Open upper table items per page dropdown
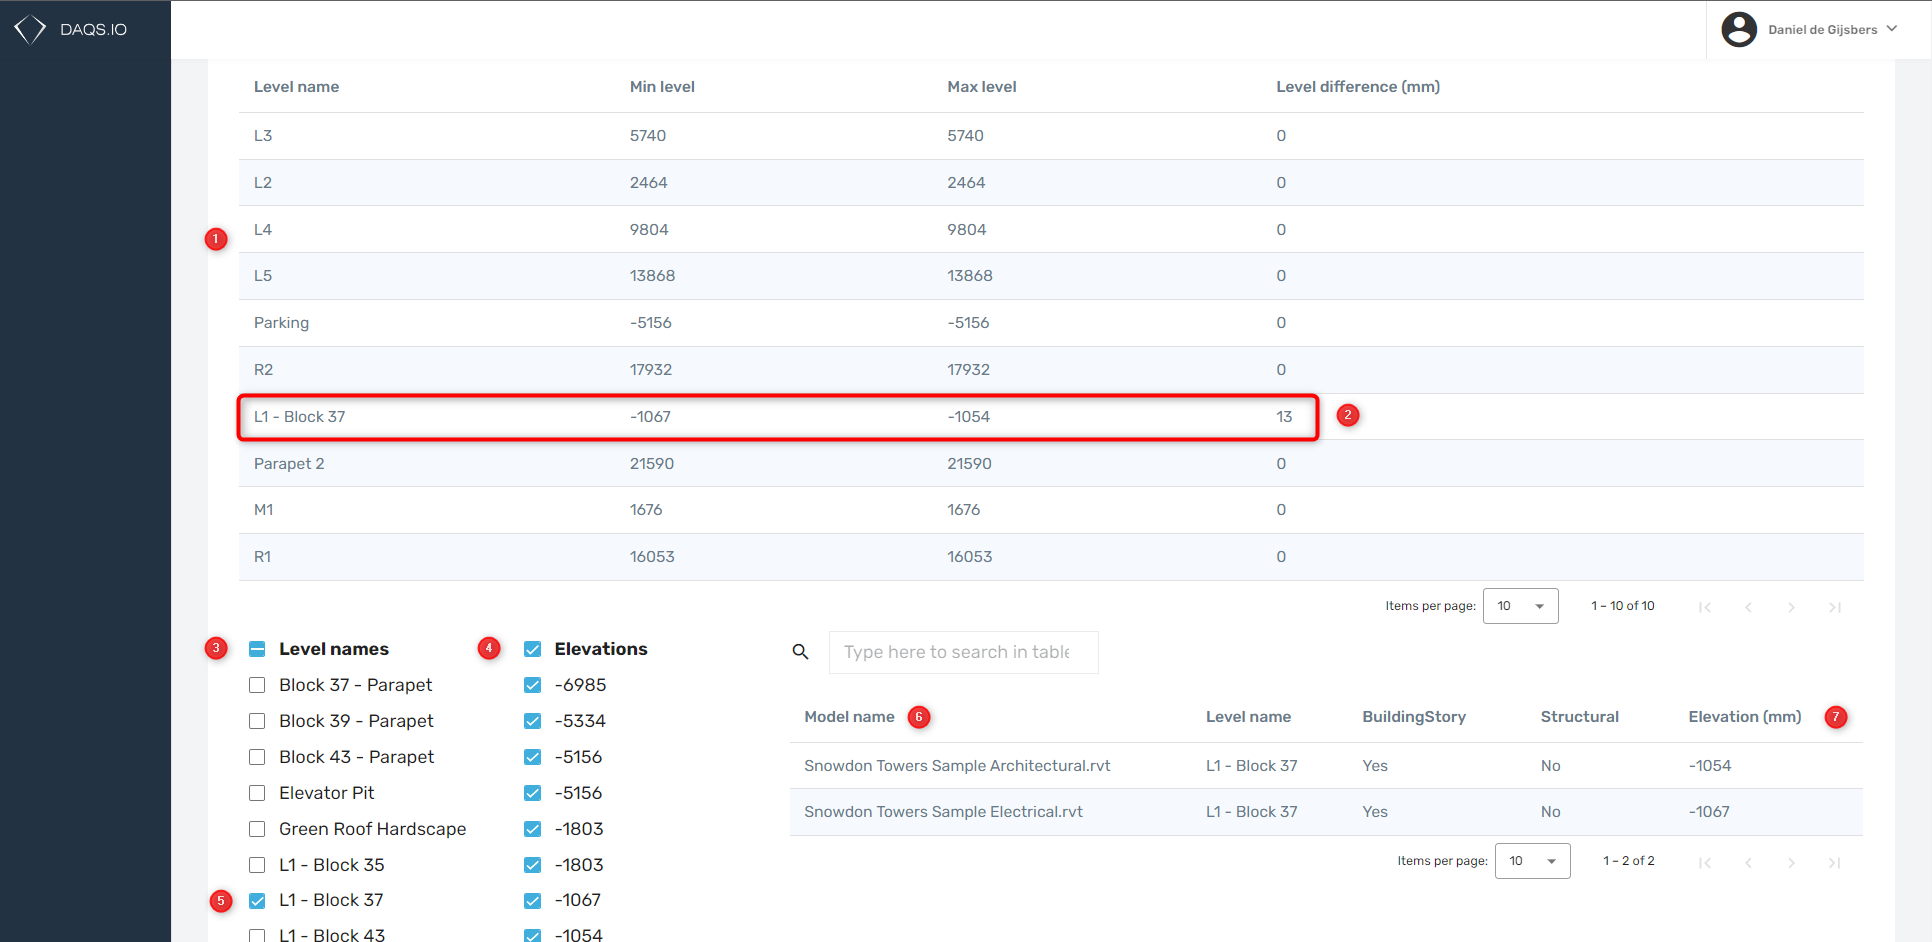Screen dimensions: 1932x942 click(1520, 606)
